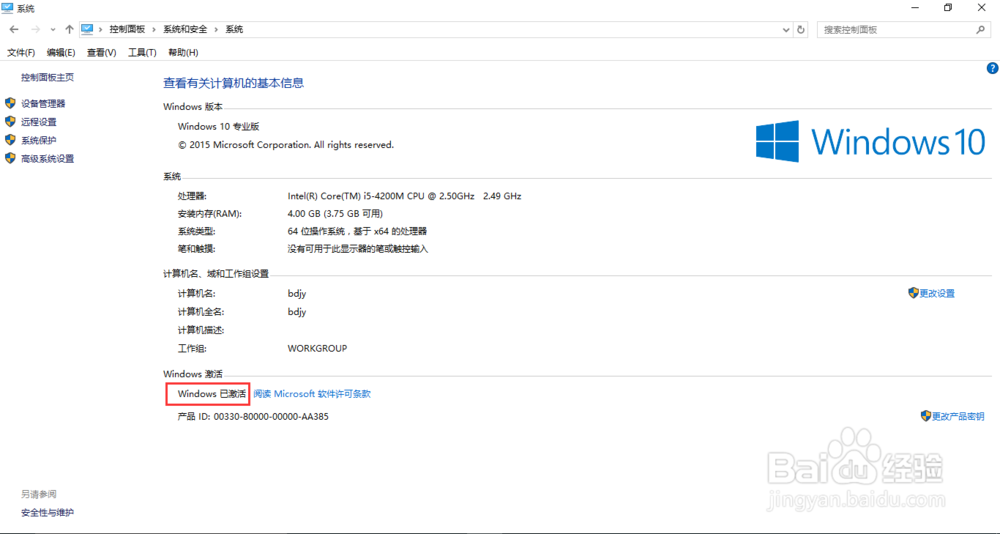The height and width of the screenshot is (534, 1000).
Task: Select 控制面板 in the breadcrumb path
Action: pos(127,29)
